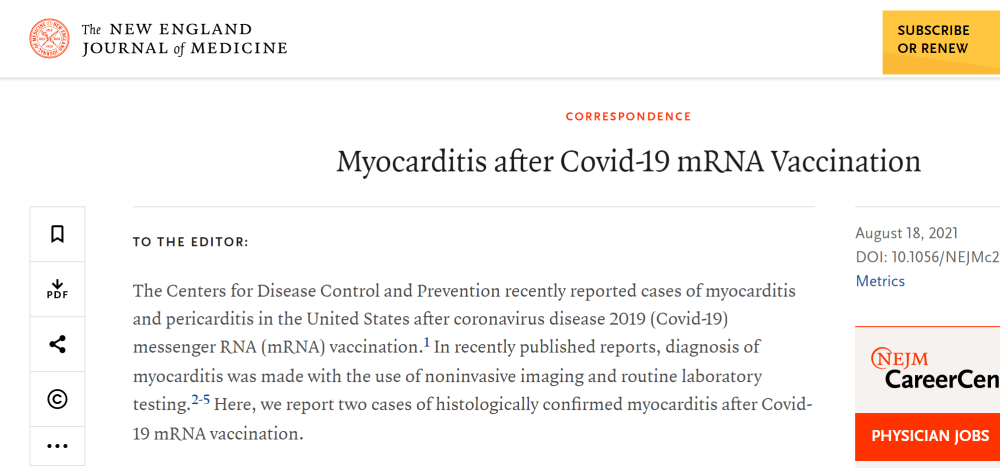Click the NEJM circular seal logo
The width and height of the screenshot is (1000, 468).
[x=50, y=38]
